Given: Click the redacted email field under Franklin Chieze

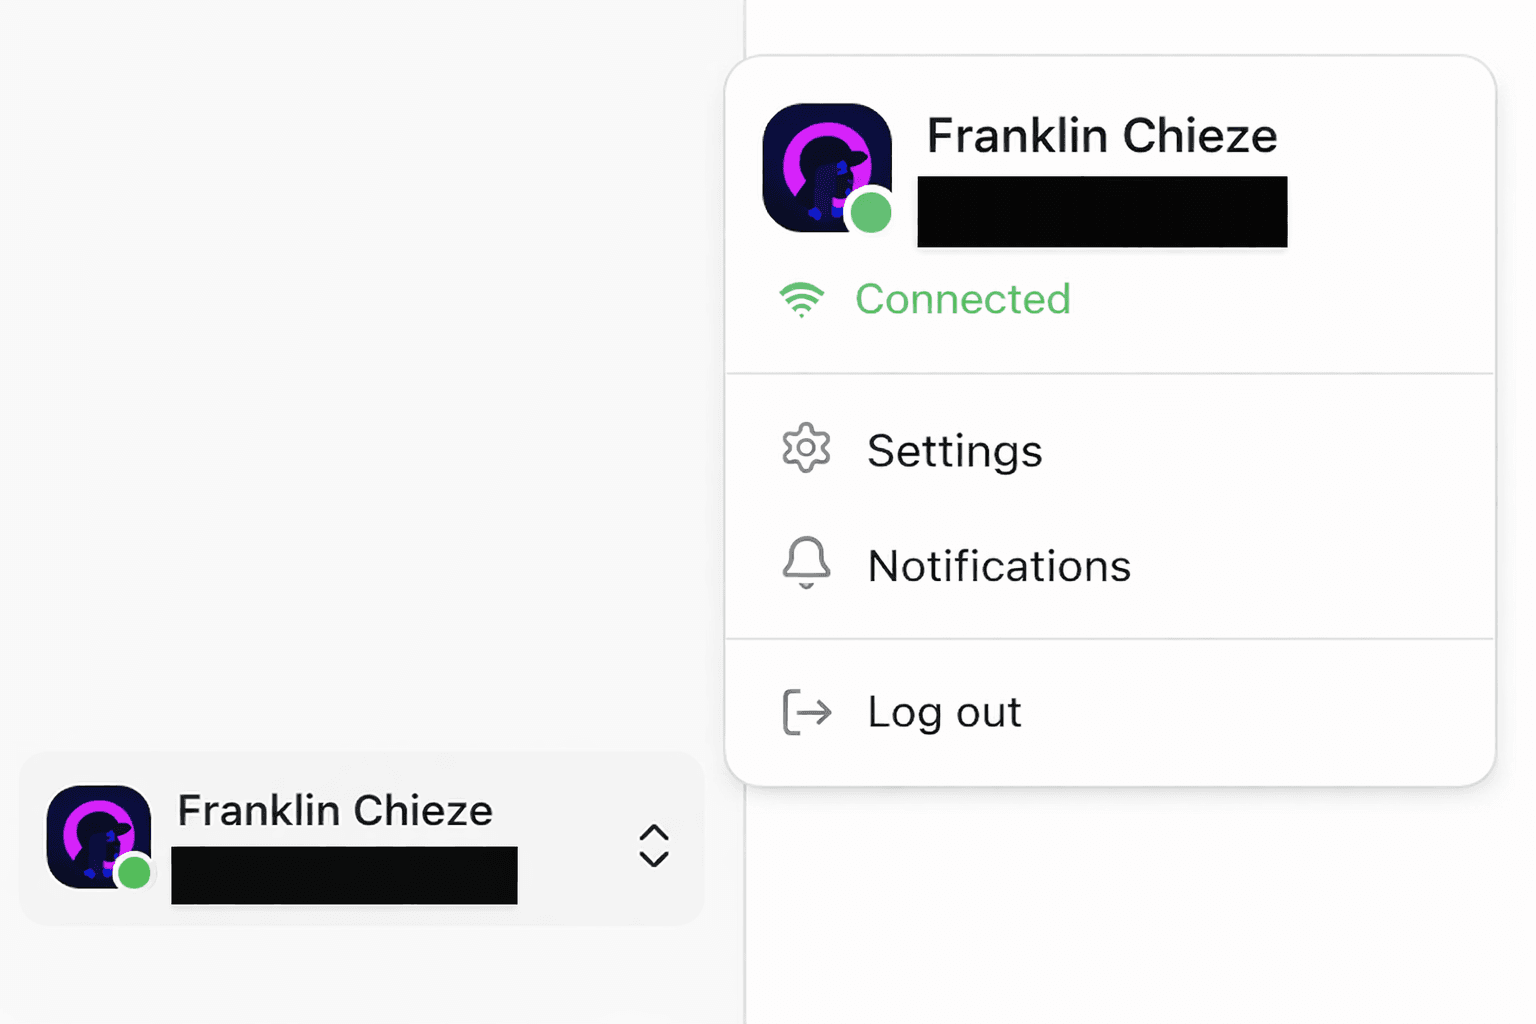Looking at the screenshot, I should pyautogui.click(x=1101, y=211).
